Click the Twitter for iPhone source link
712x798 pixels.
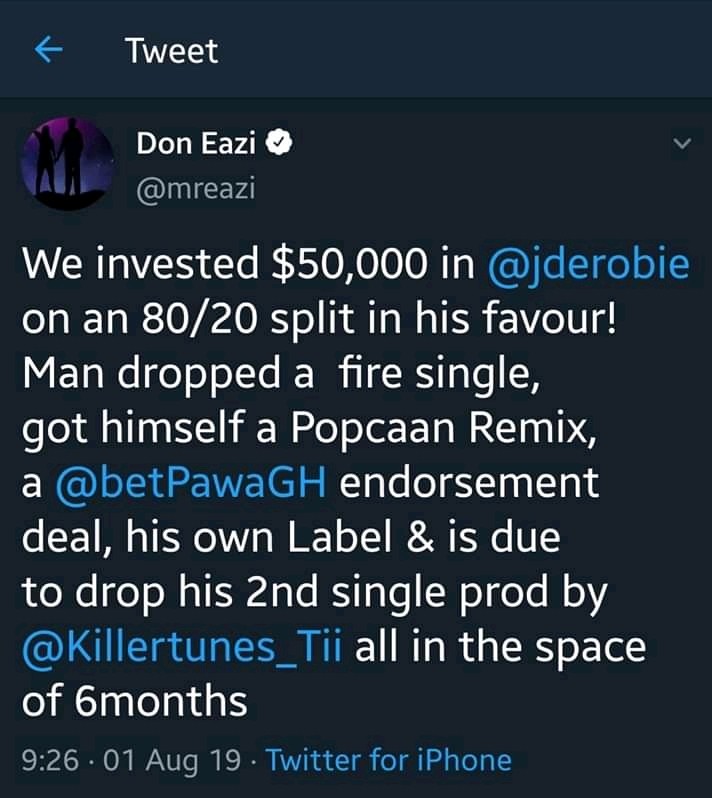click(x=389, y=760)
